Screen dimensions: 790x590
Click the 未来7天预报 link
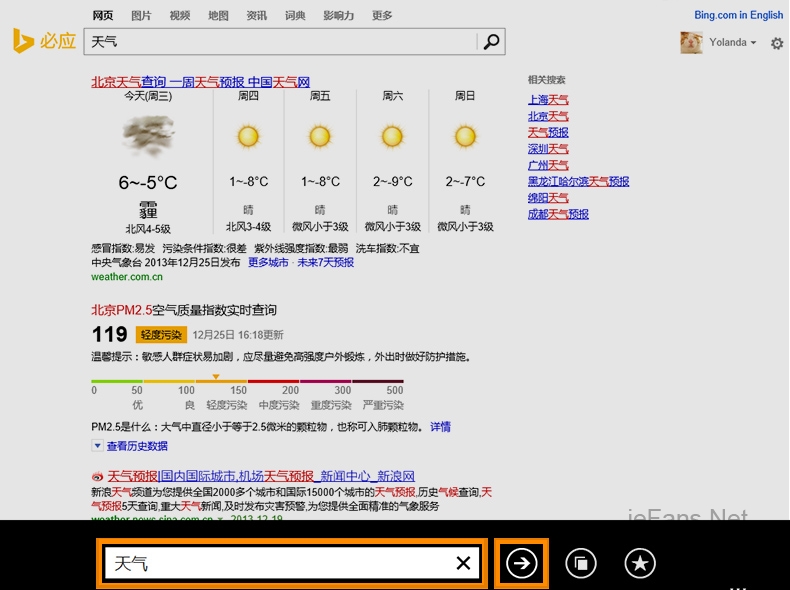325,263
